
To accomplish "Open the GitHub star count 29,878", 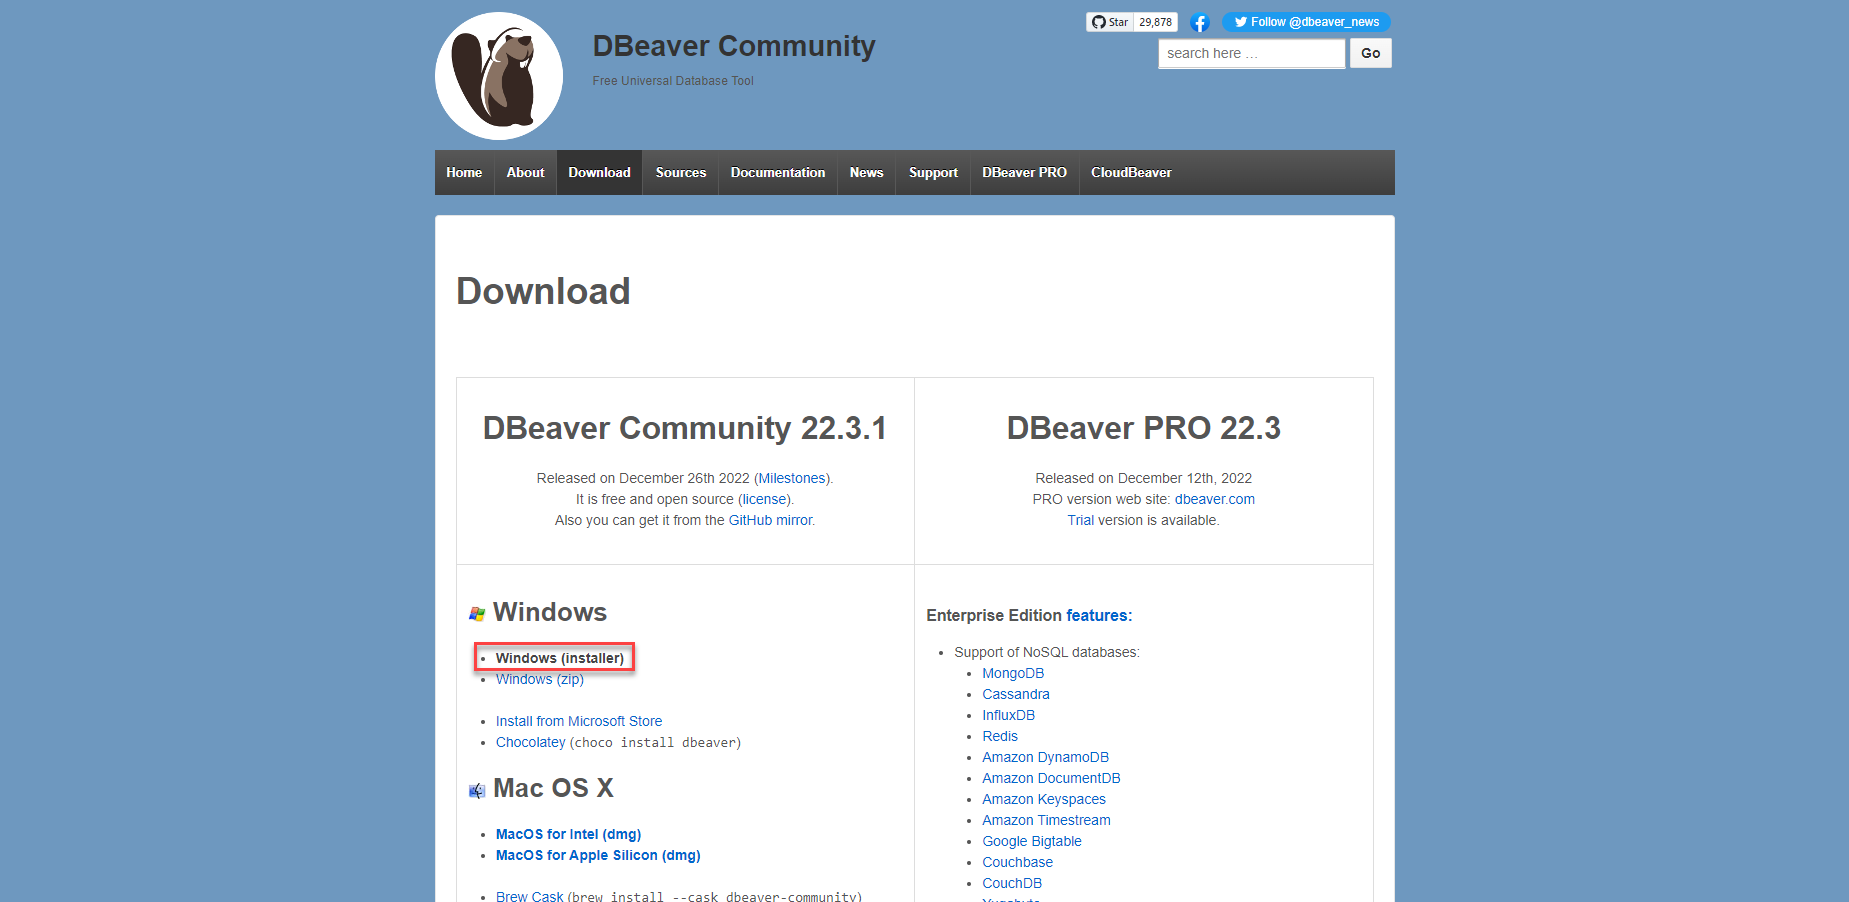I will [1155, 22].
